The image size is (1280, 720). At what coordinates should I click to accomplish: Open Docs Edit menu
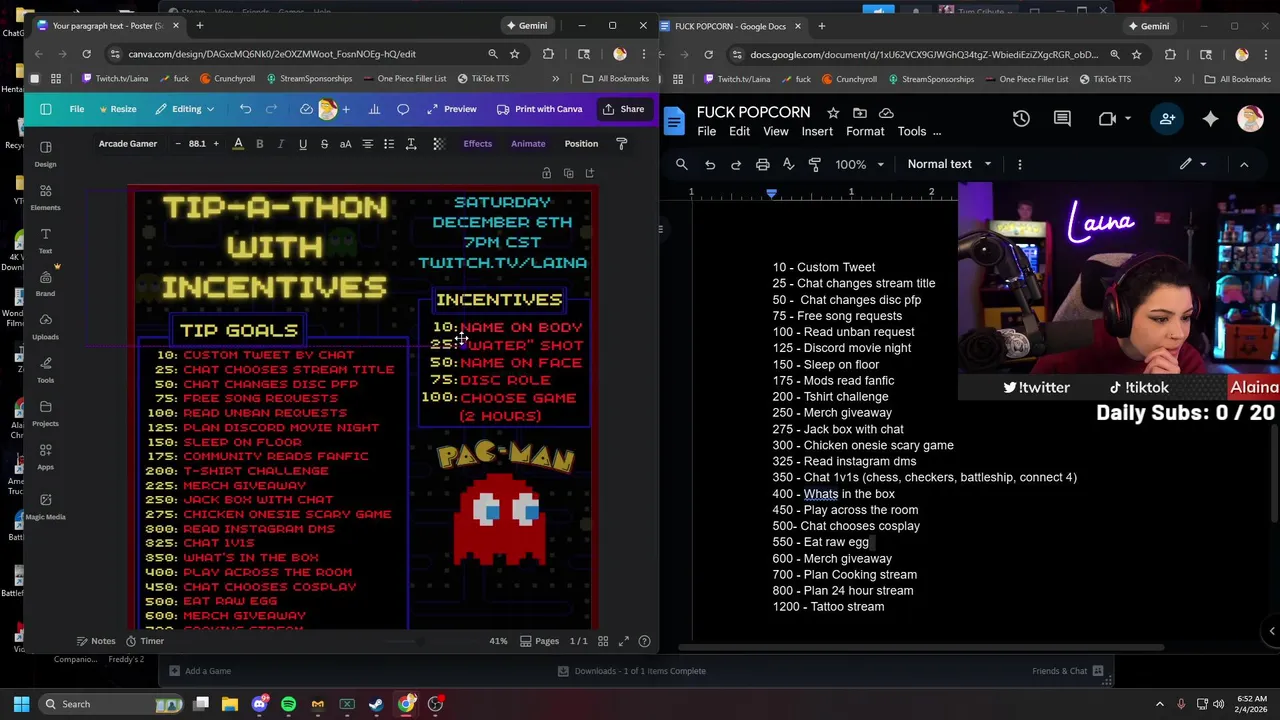[739, 132]
